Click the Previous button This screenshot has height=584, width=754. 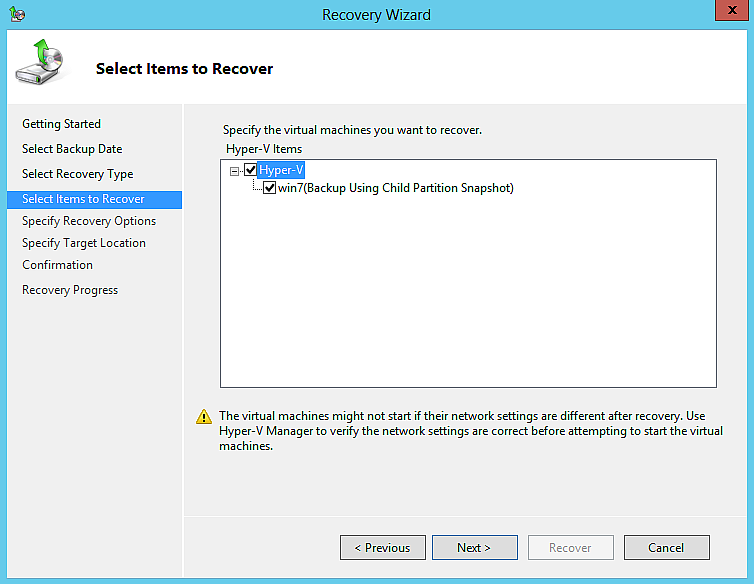[383, 547]
